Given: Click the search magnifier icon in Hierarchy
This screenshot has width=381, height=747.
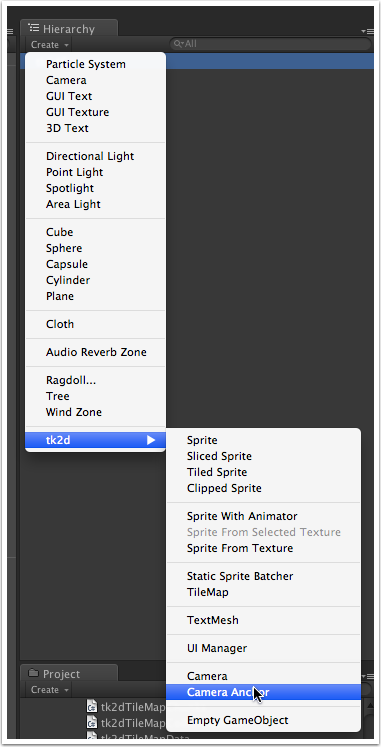Looking at the screenshot, I should 179,44.
